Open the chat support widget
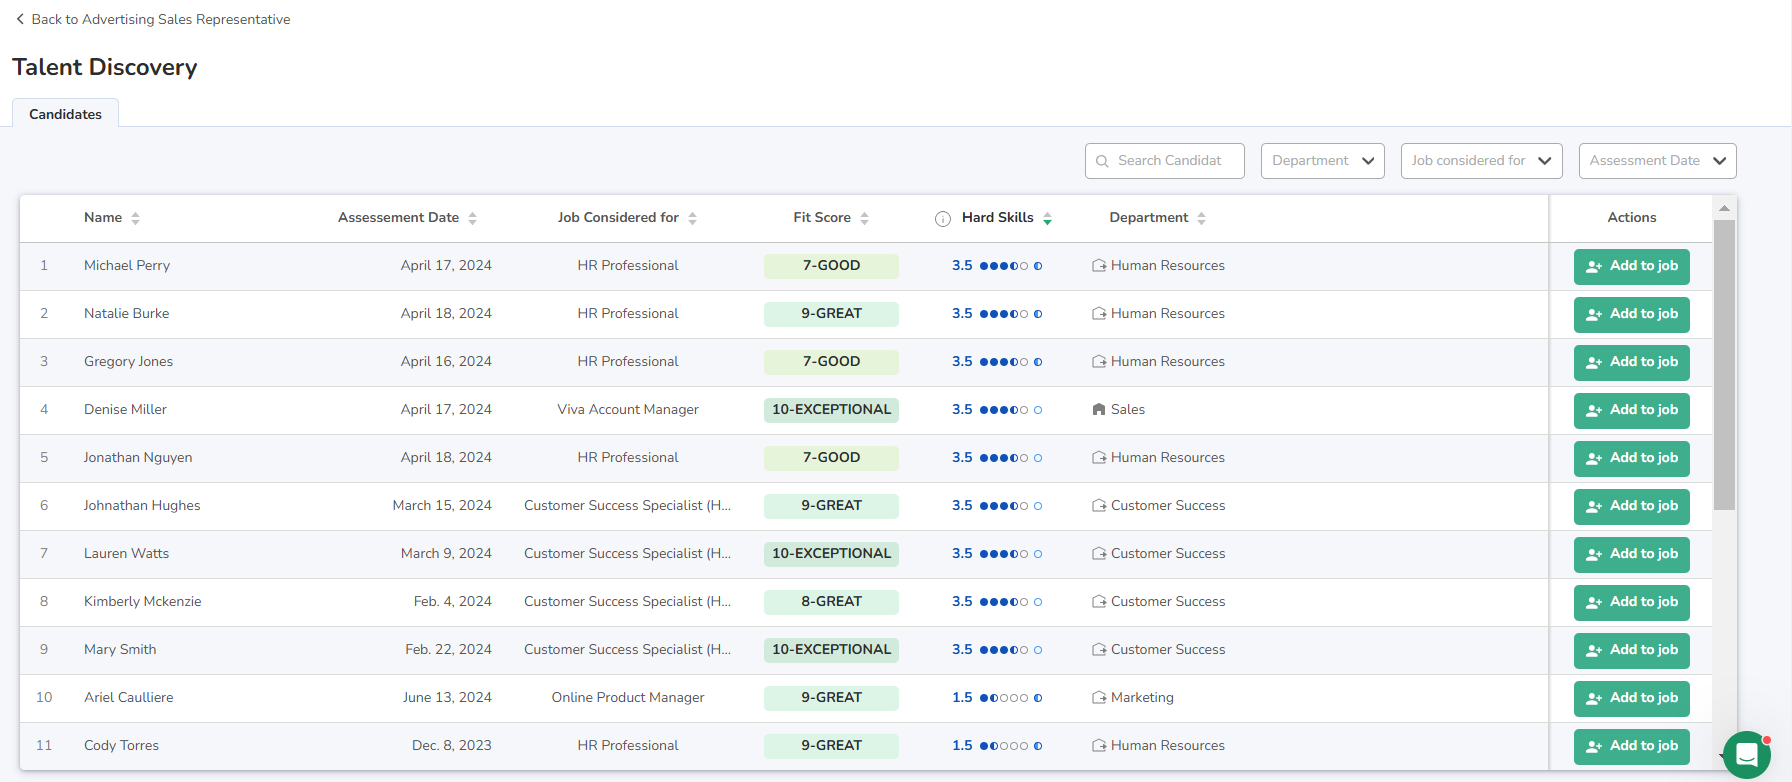This screenshot has height=782, width=1792. point(1746,754)
